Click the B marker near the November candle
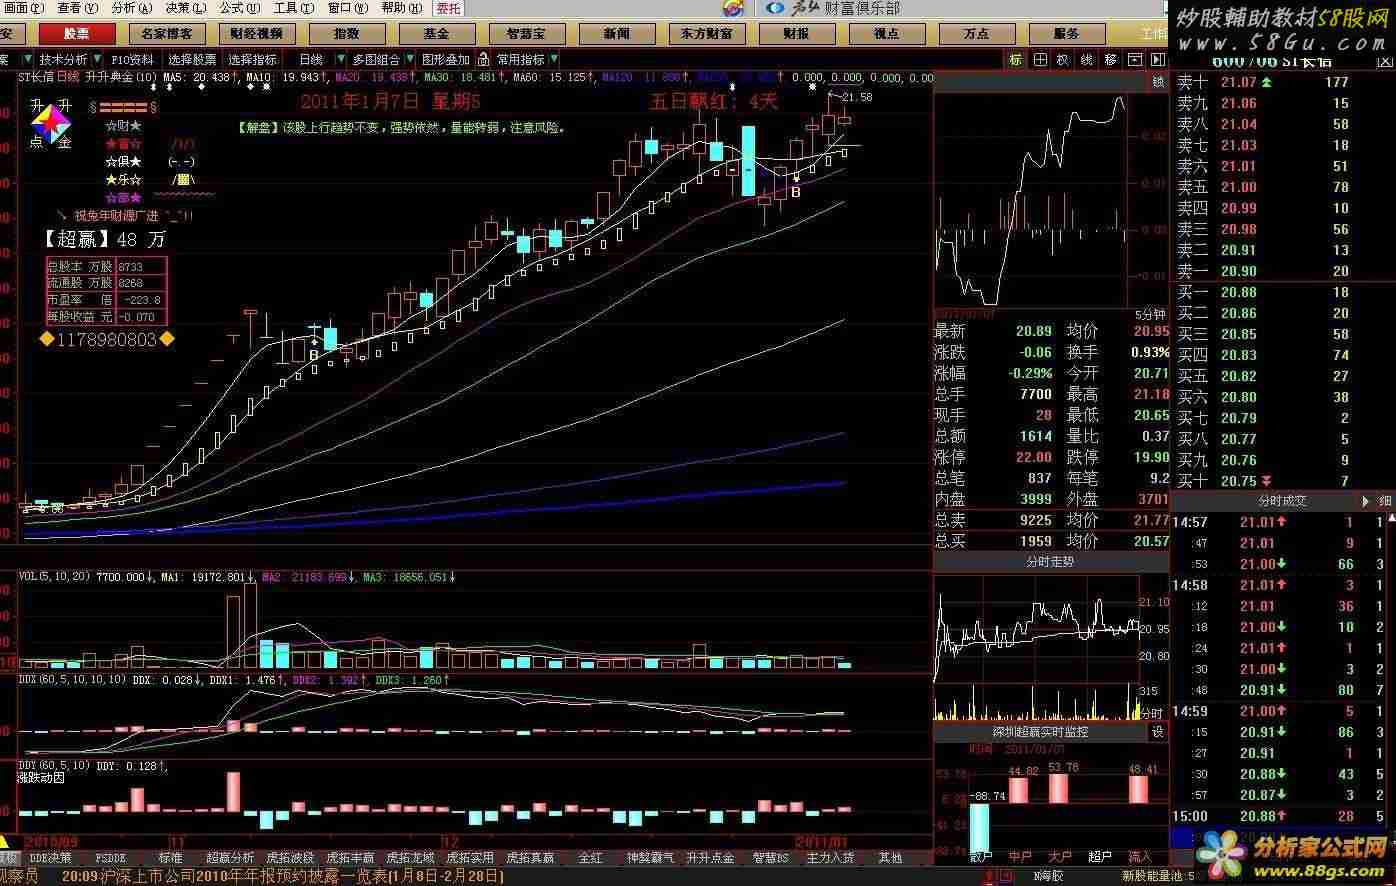The height and width of the screenshot is (886, 1396). pyautogui.click(x=314, y=354)
